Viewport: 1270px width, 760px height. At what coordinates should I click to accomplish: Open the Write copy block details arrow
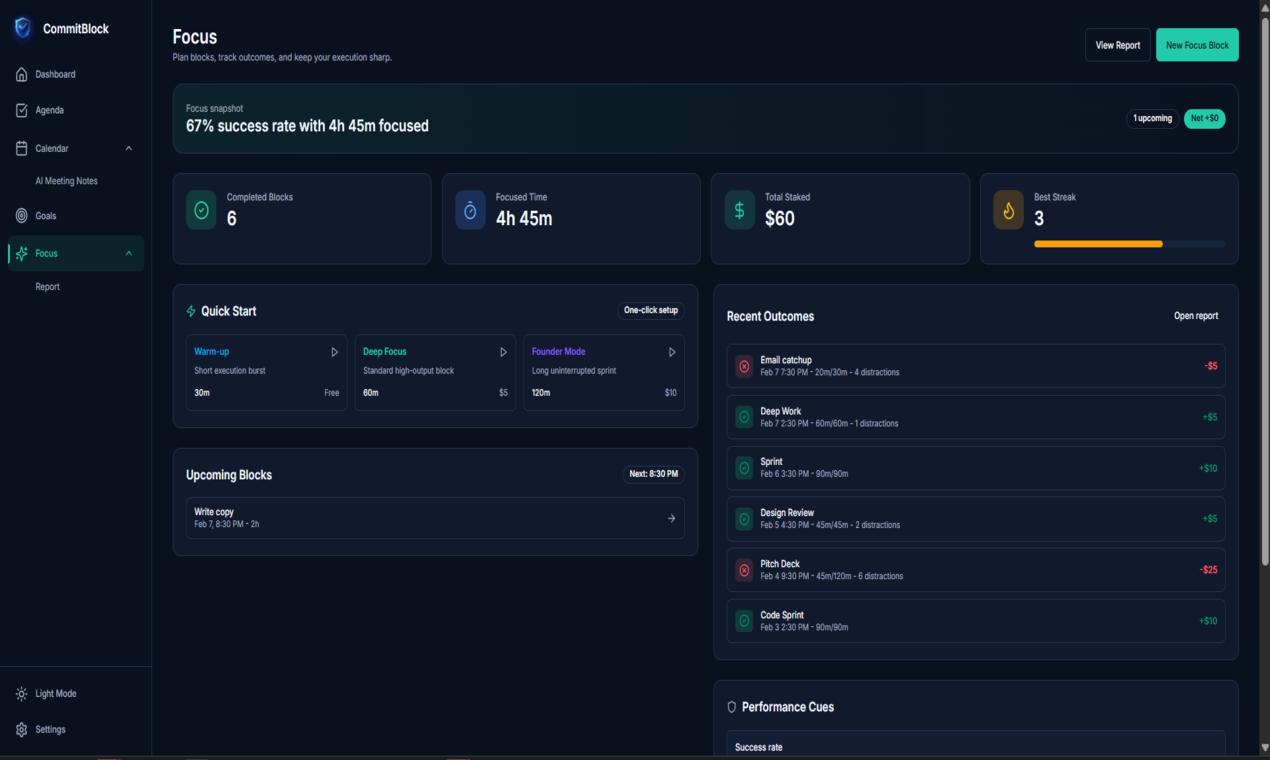click(672, 518)
